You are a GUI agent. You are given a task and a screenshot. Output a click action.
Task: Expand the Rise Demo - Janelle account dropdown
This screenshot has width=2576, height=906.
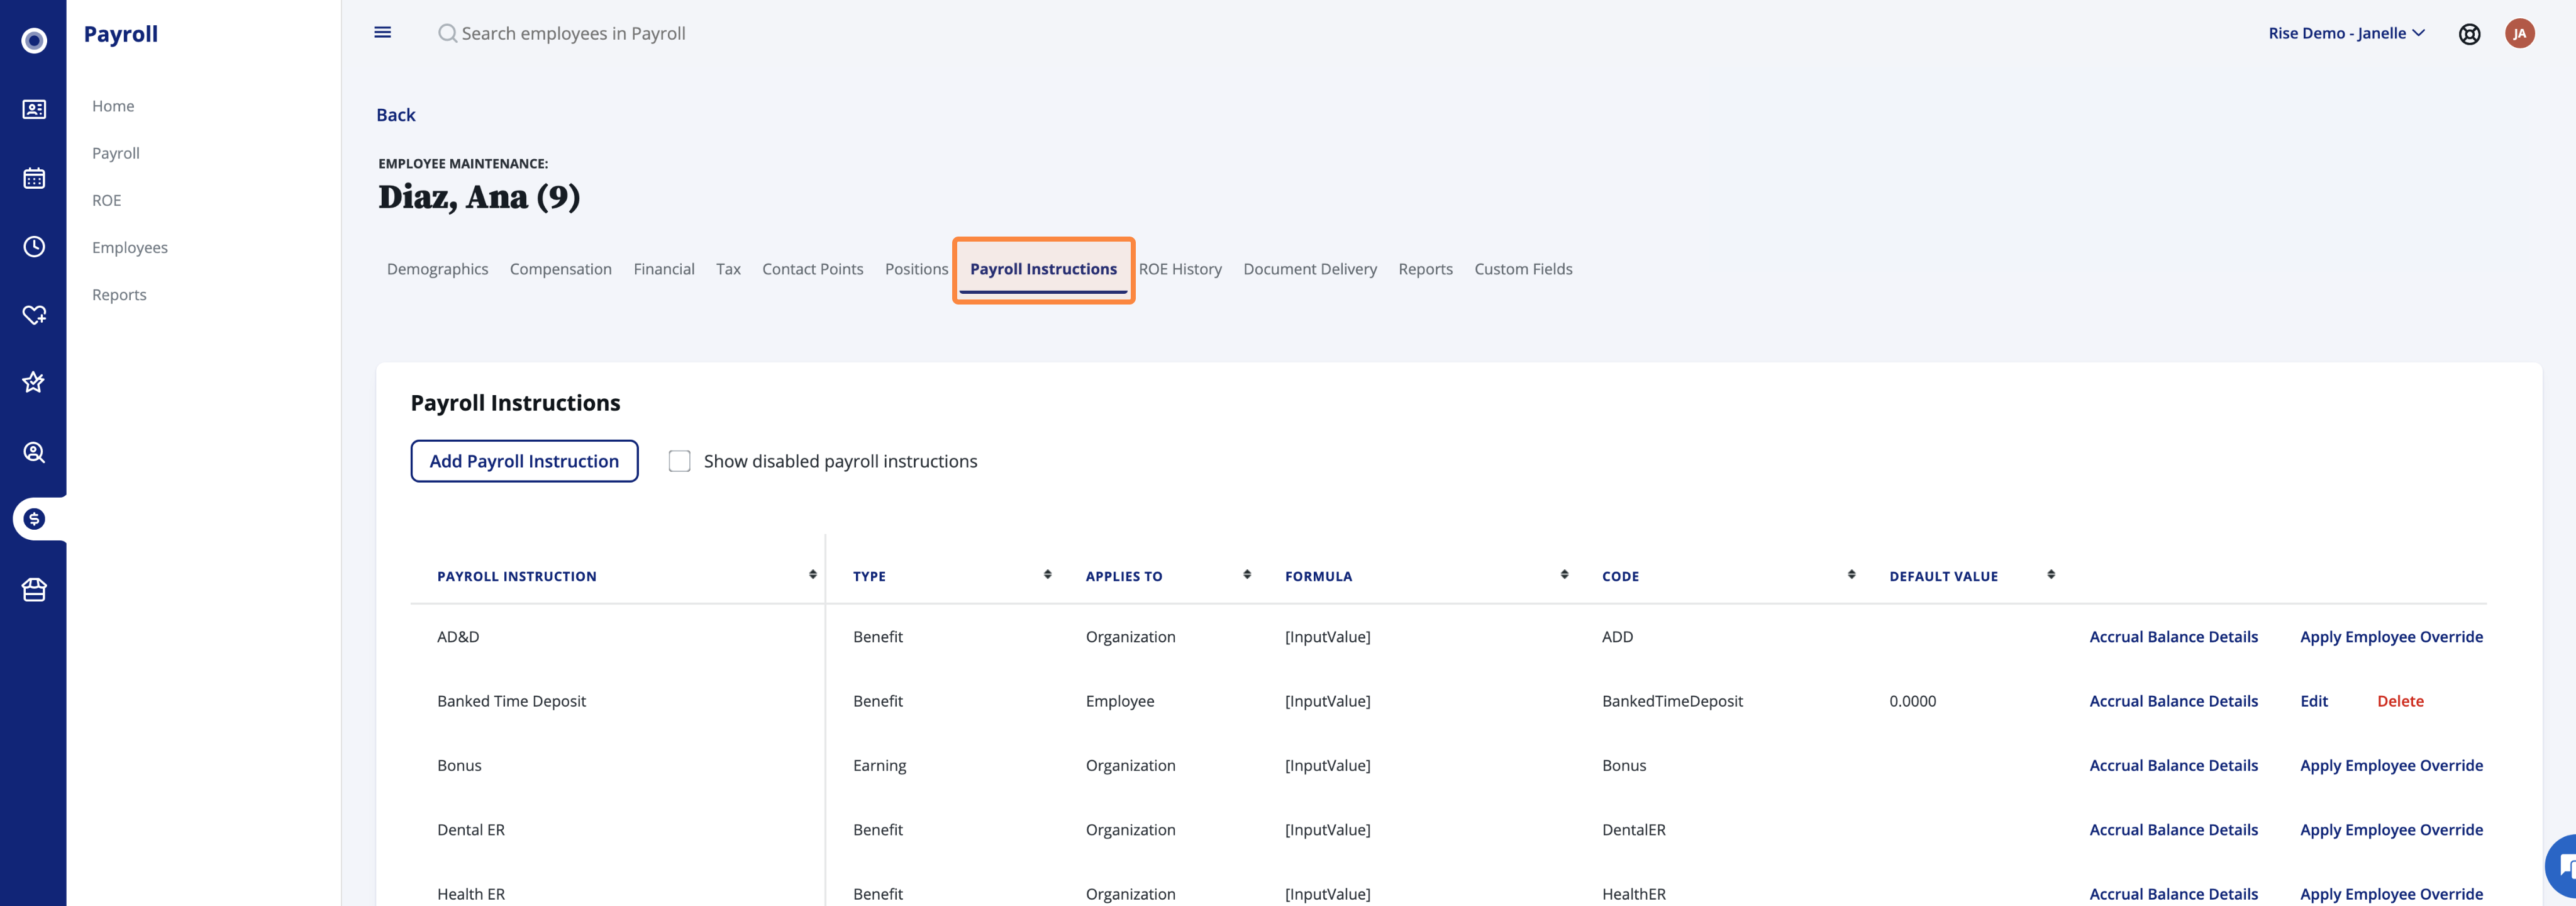pos(2346,33)
